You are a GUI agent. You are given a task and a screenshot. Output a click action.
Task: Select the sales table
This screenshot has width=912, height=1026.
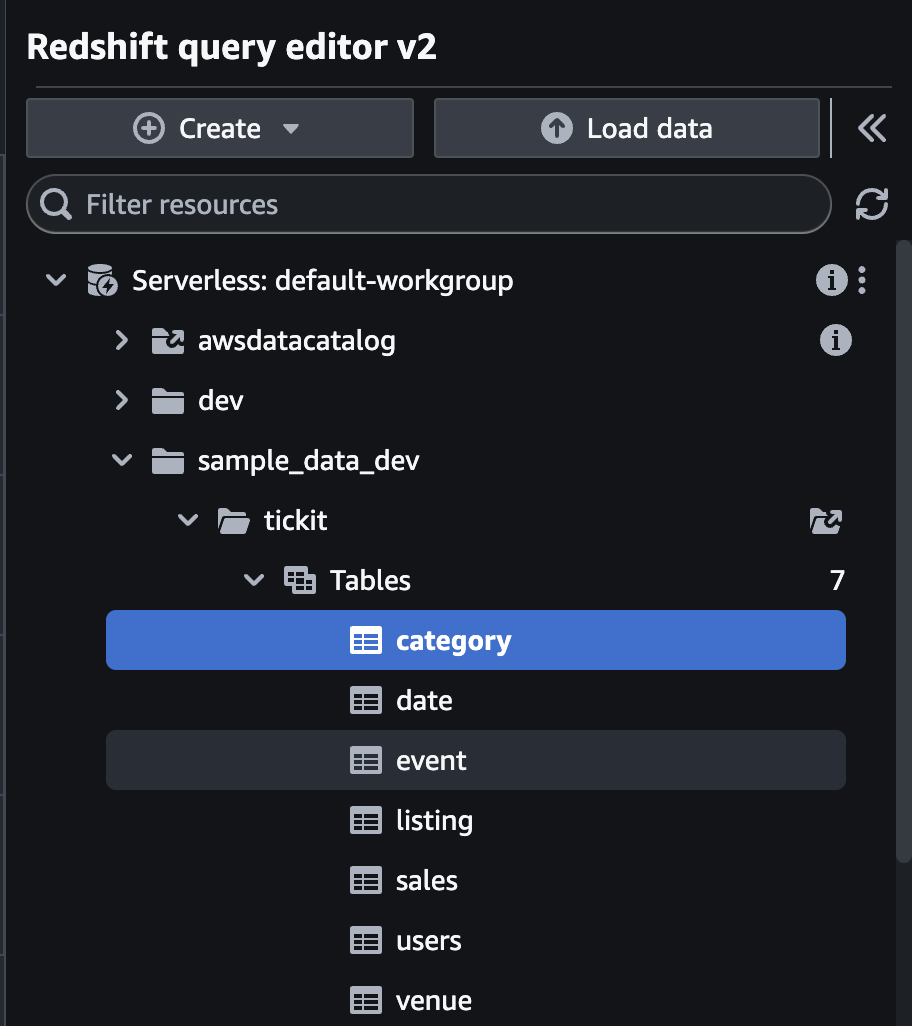[x=476, y=881]
